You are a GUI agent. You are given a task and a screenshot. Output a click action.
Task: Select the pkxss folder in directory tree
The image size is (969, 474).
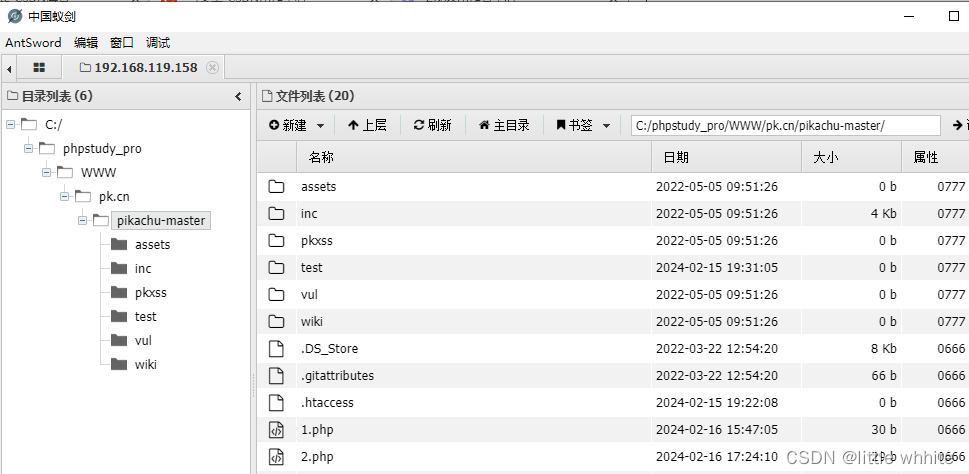click(151, 293)
